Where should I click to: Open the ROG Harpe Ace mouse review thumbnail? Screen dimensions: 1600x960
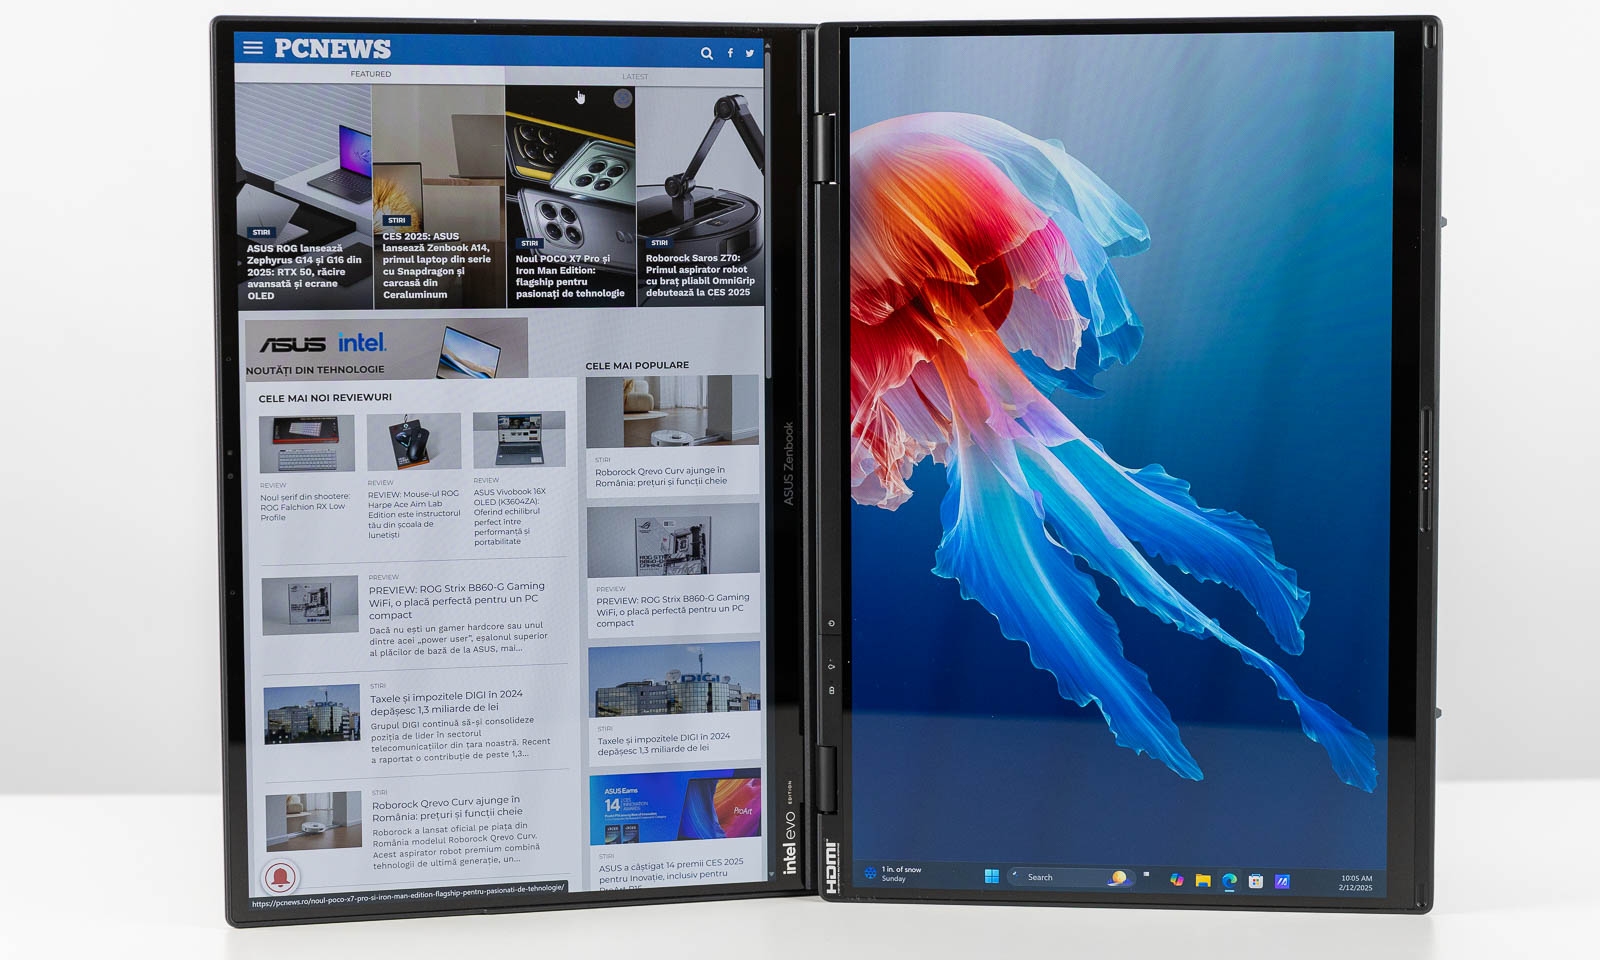pyautogui.click(x=413, y=441)
